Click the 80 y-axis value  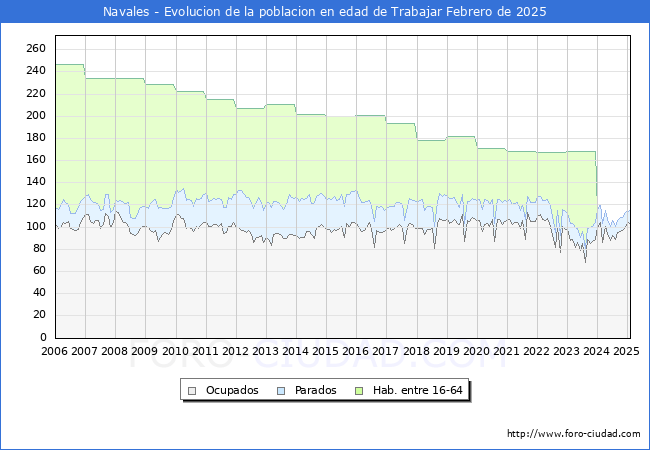(x=39, y=248)
